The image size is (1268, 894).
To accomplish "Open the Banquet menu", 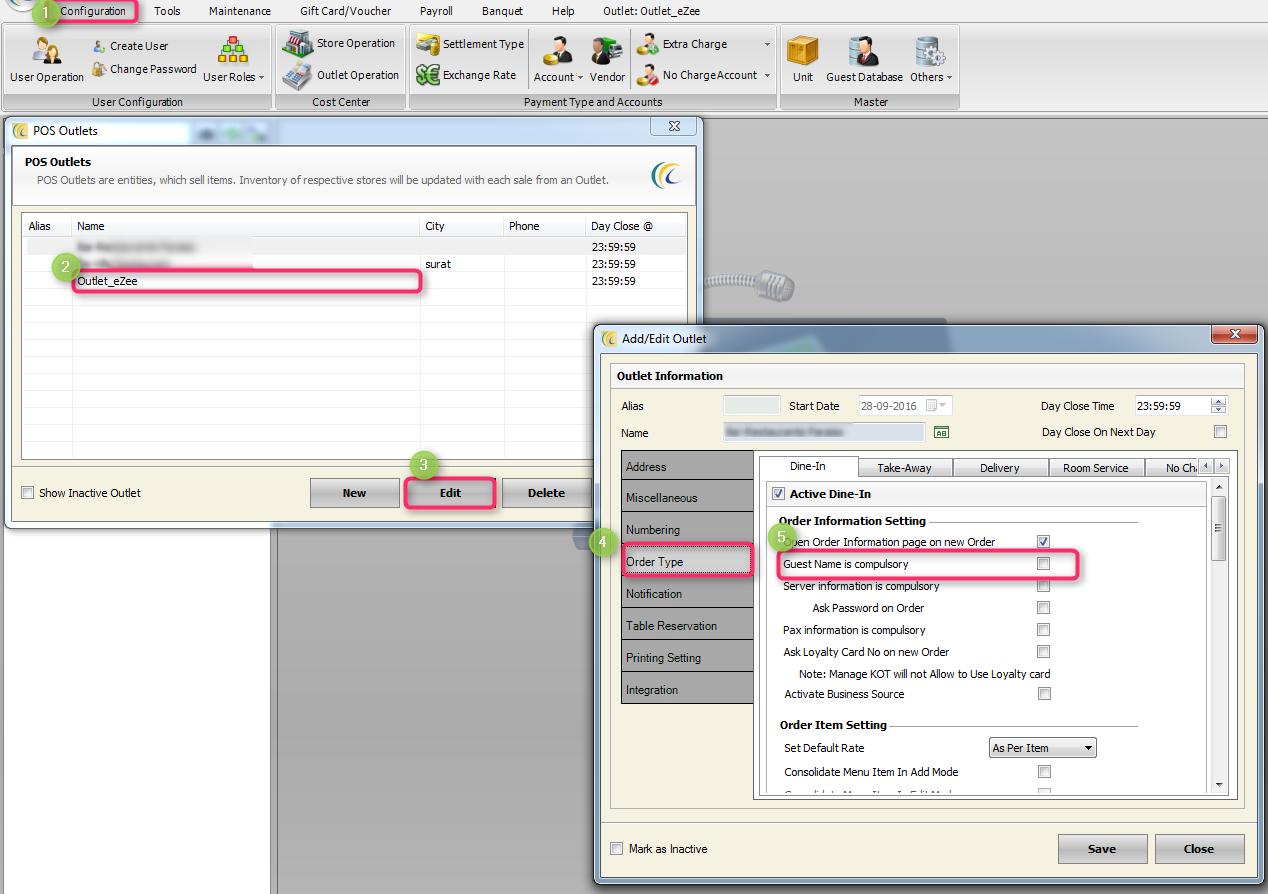I will (502, 11).
